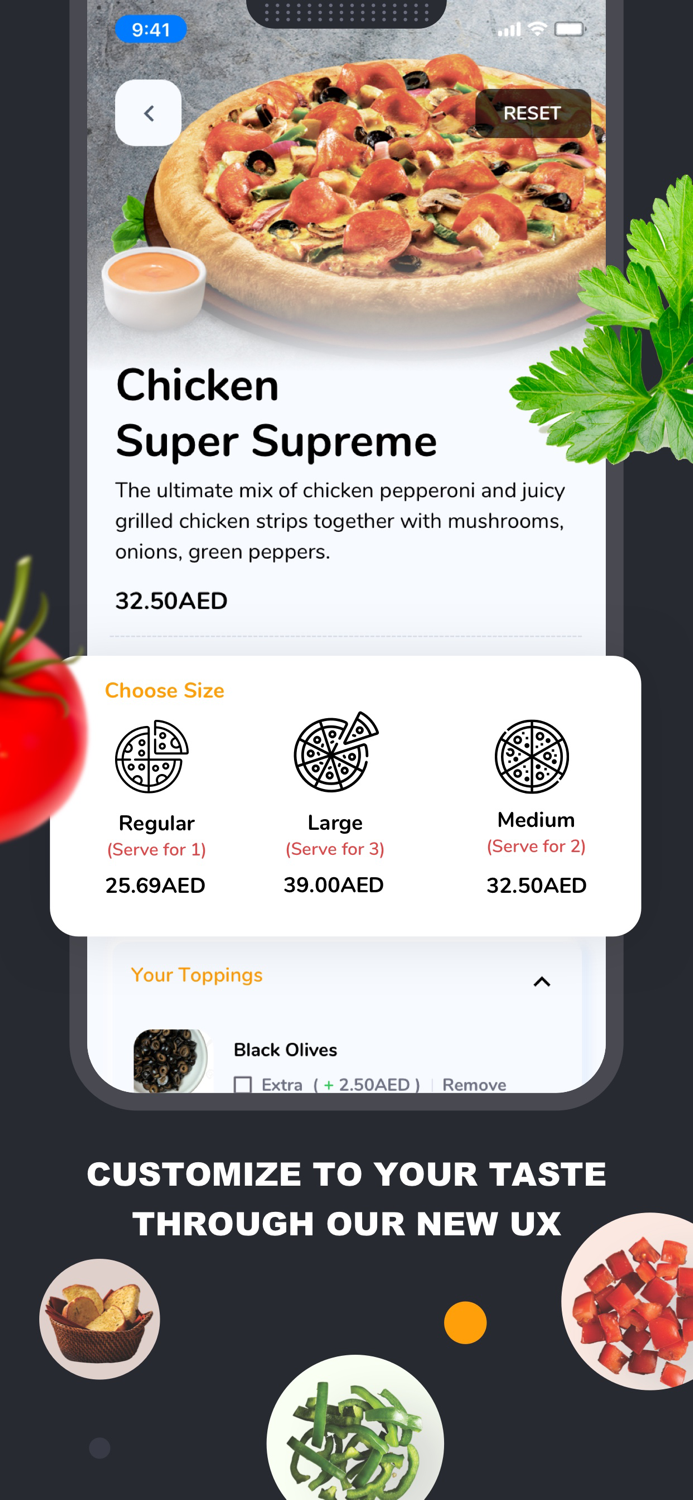The width and height of the screenshot is (693, 1500).
Task: Tap the back arrow above the pizza image
Action: [148, 112]
